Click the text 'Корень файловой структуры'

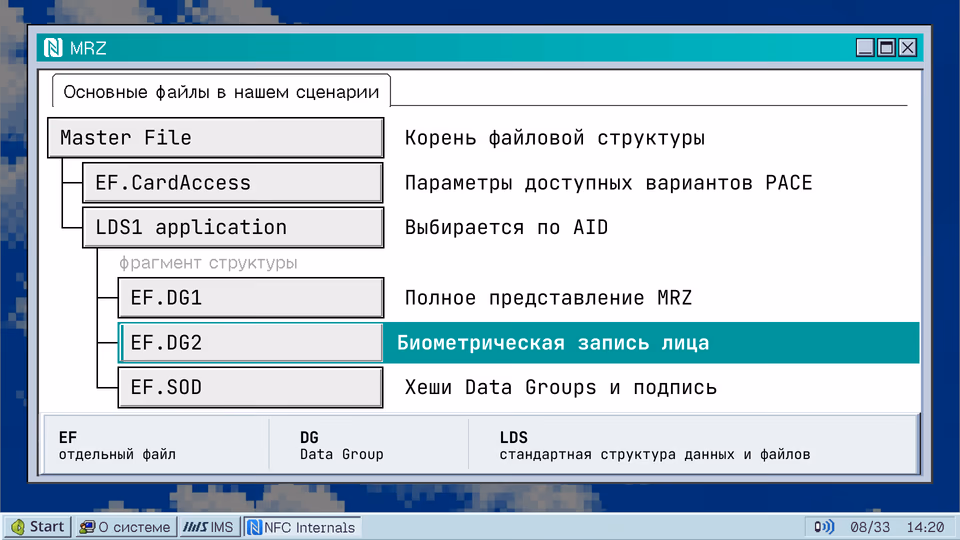tap(555, 138)
